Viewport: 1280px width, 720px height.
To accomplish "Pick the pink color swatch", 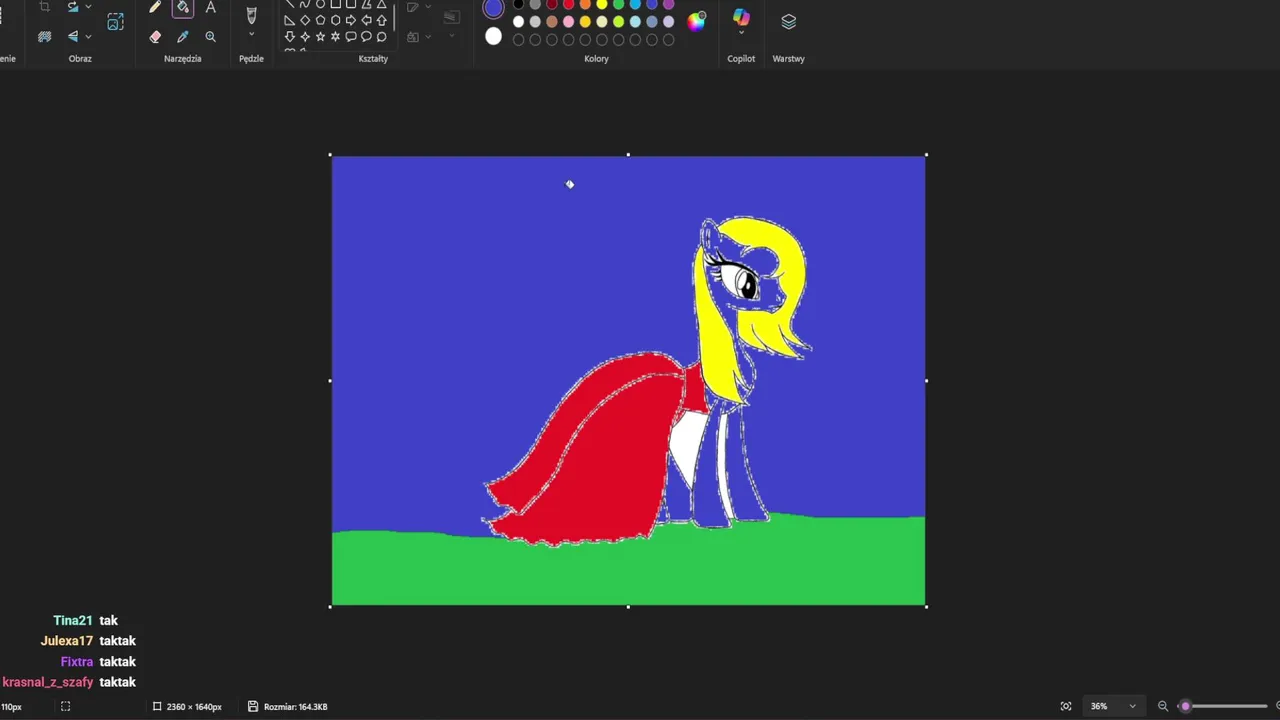I will coord(568,21).
